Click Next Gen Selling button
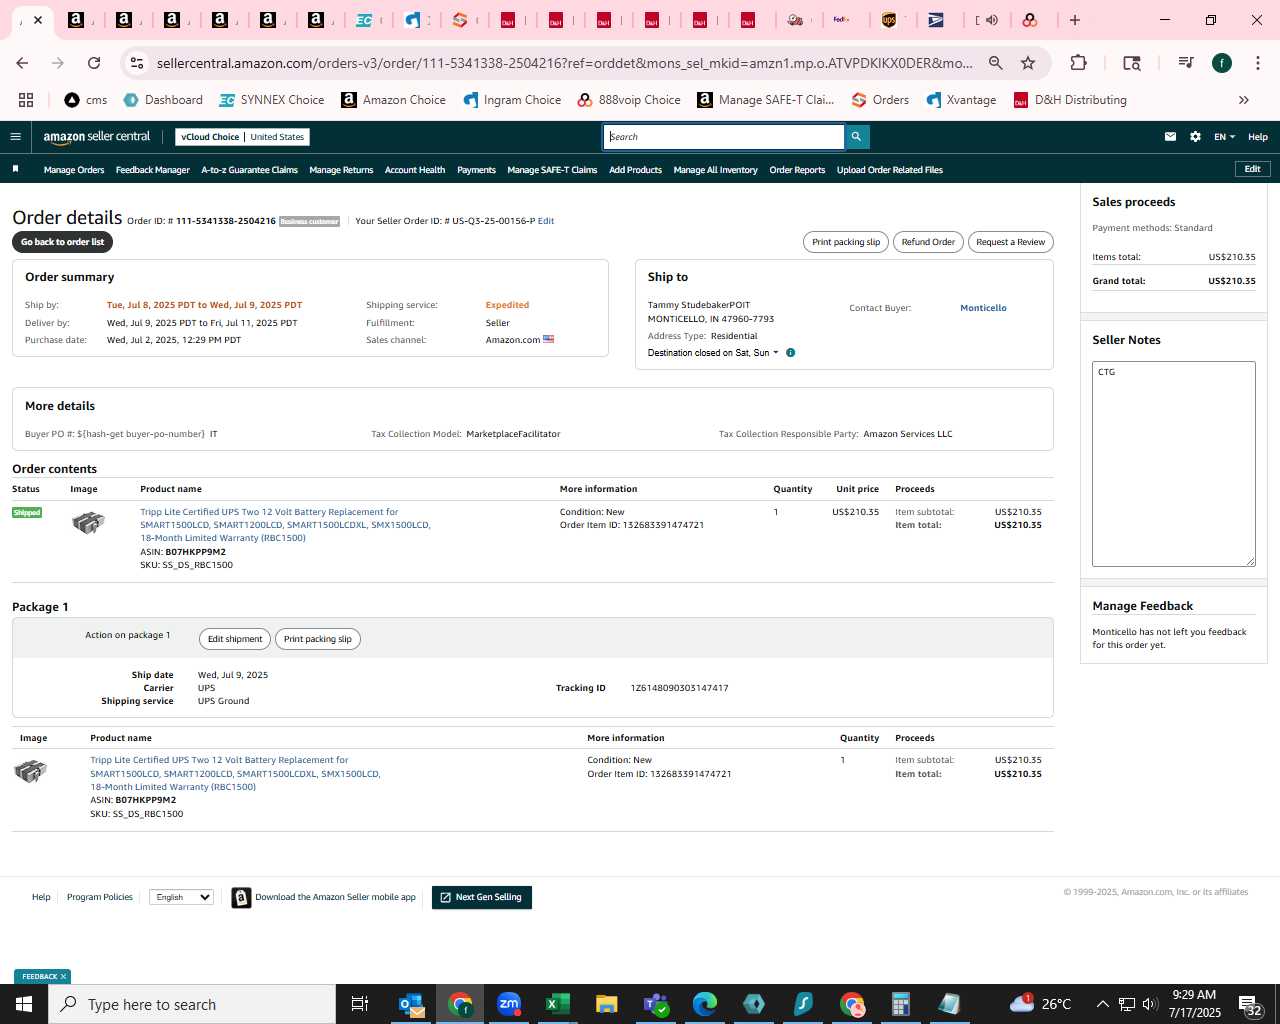Screen dimensions: 1280x1024 click(482, 897)
